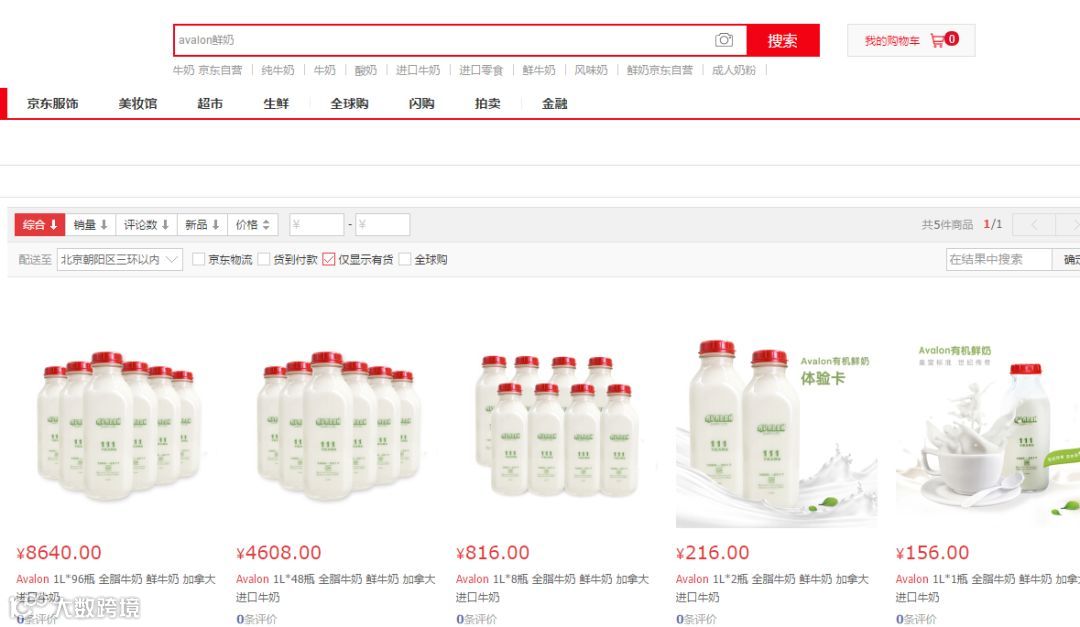Sort results by 新品
1080x627 pixels.
click(x=202, y=225)
